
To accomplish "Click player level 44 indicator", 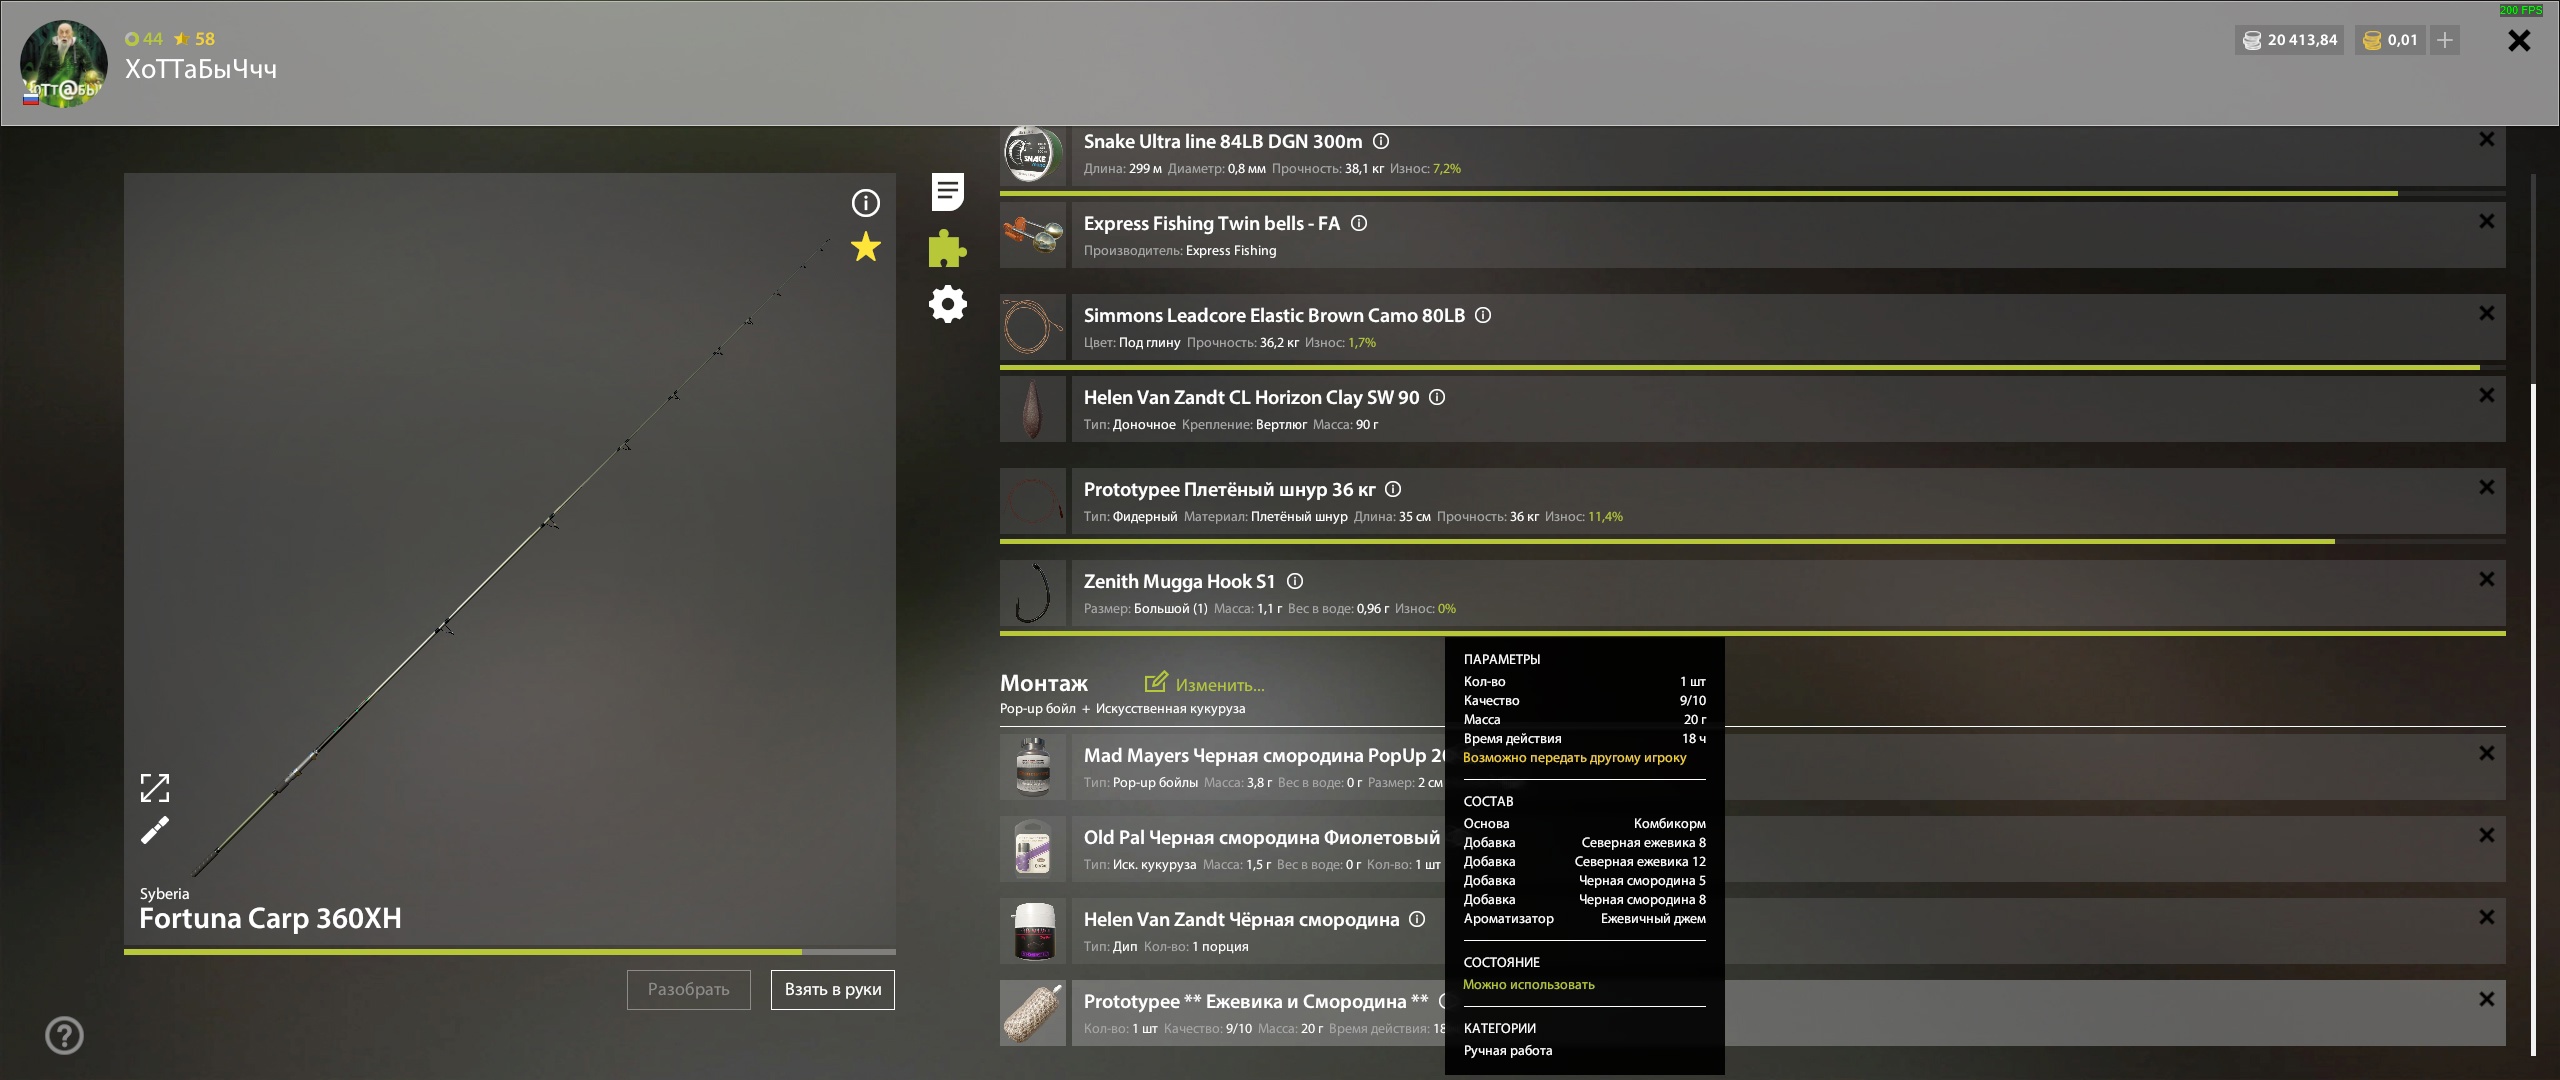I will (x=144, y=39).
